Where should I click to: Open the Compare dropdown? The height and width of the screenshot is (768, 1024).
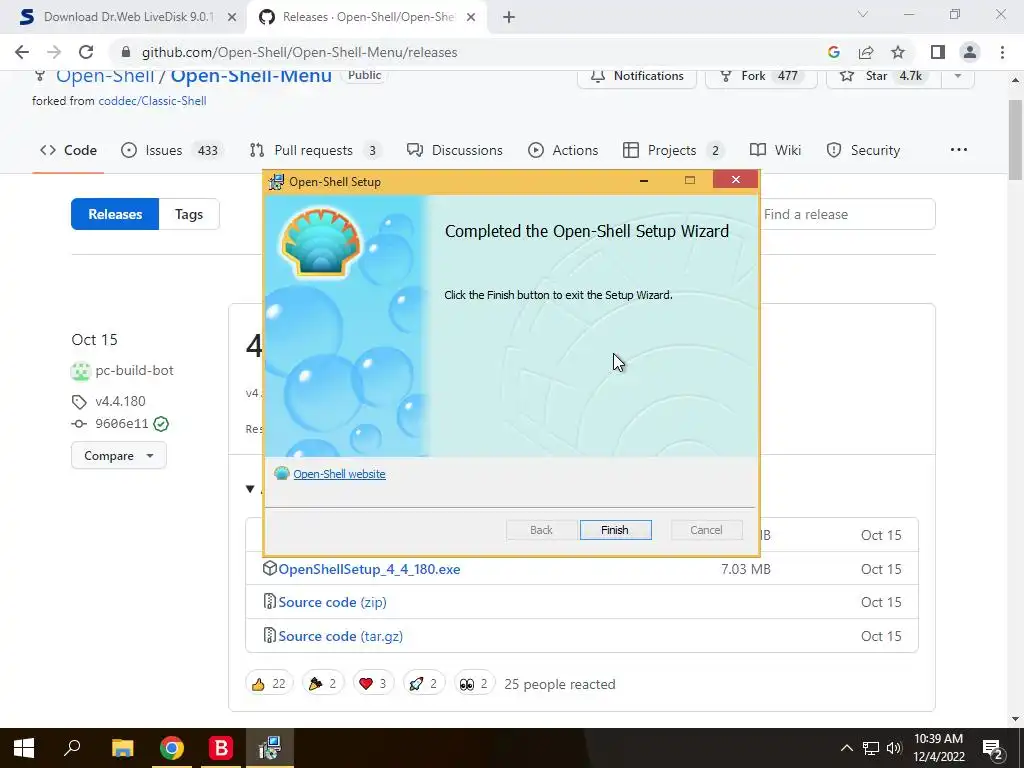pyautogui.click(x=119, y=456)
